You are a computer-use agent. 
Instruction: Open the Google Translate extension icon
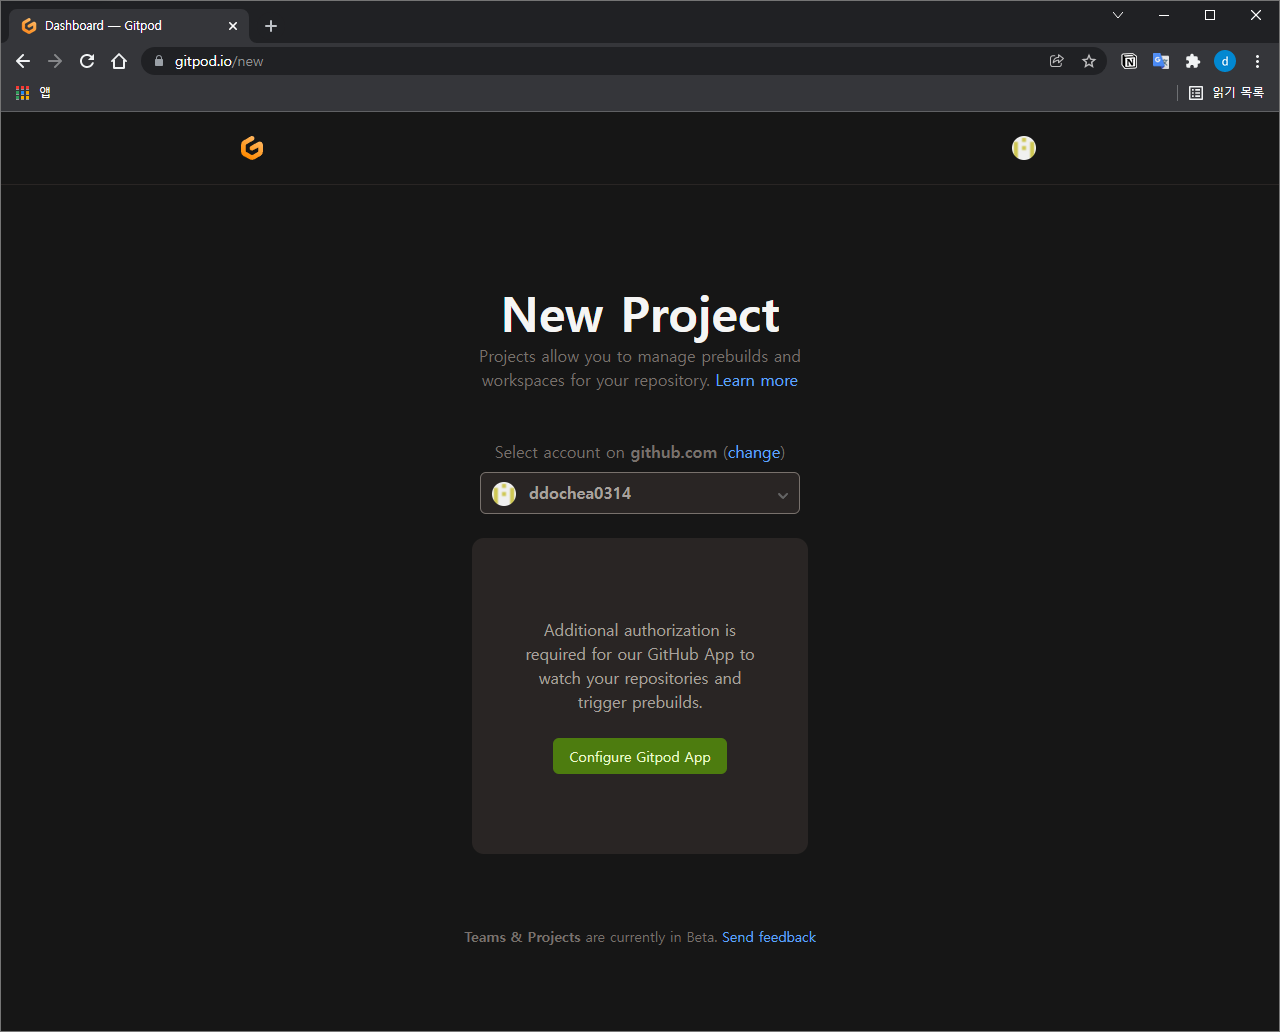[x=1161, y=61]
